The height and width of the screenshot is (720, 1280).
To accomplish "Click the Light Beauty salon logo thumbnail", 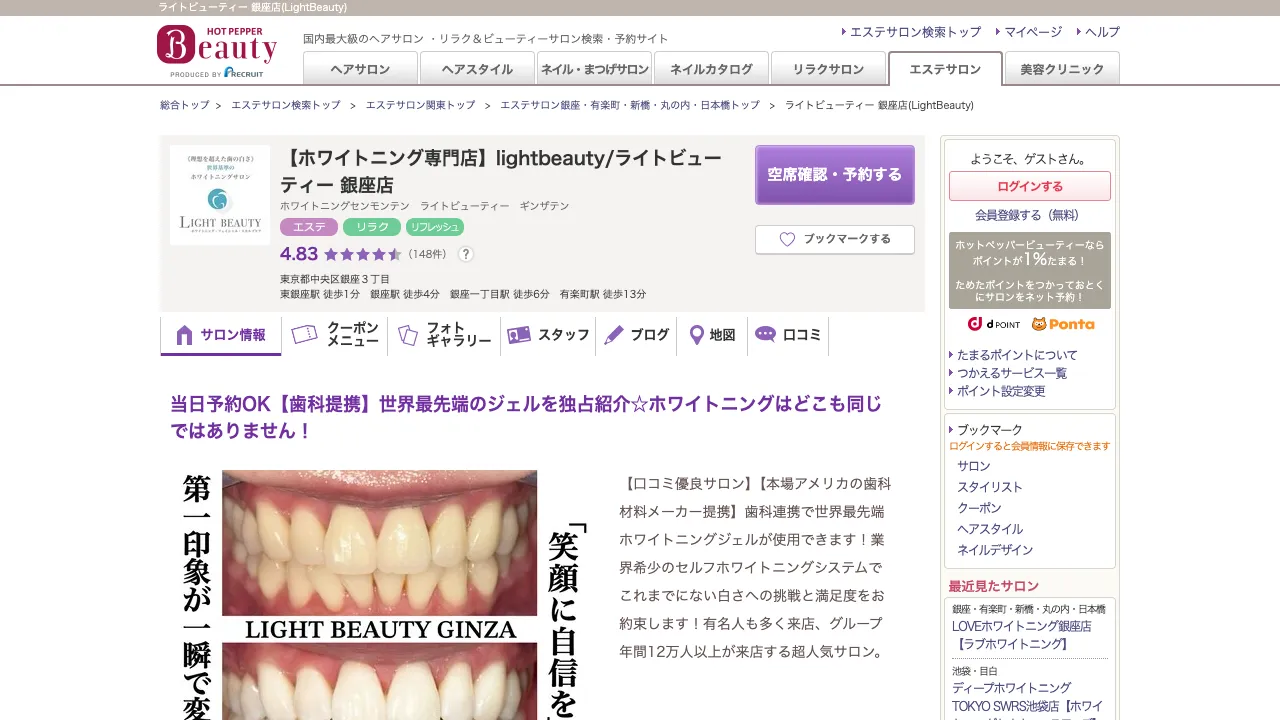I will point(220,195).
